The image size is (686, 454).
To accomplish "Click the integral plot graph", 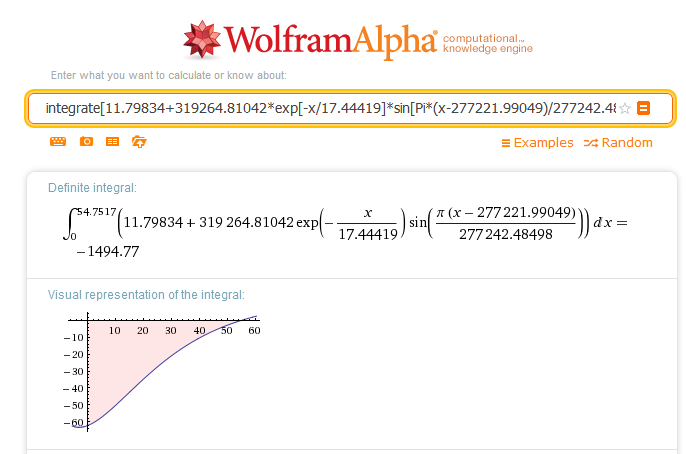I will pyautogui.click(x=162, y=372).
